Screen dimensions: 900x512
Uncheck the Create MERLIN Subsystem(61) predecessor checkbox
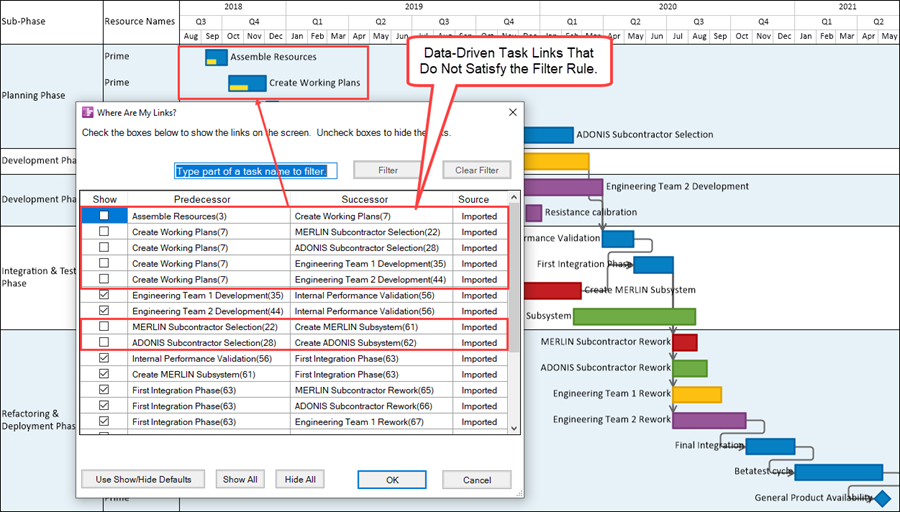coord(104,374)
